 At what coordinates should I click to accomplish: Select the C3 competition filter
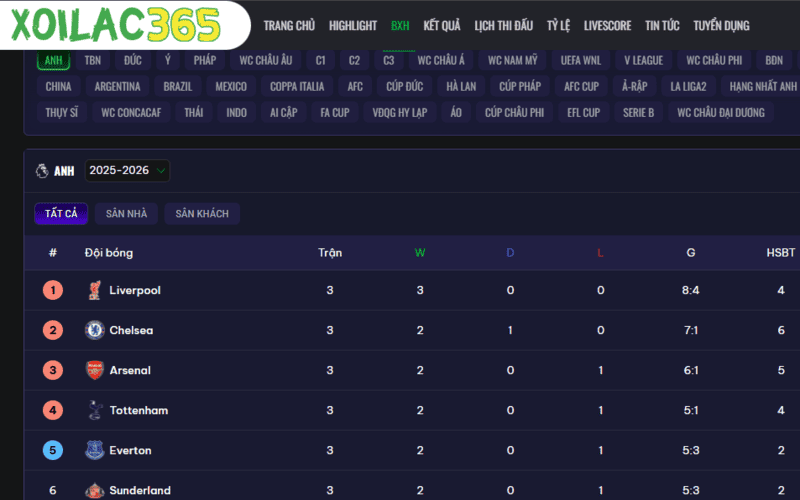[389, 60]
